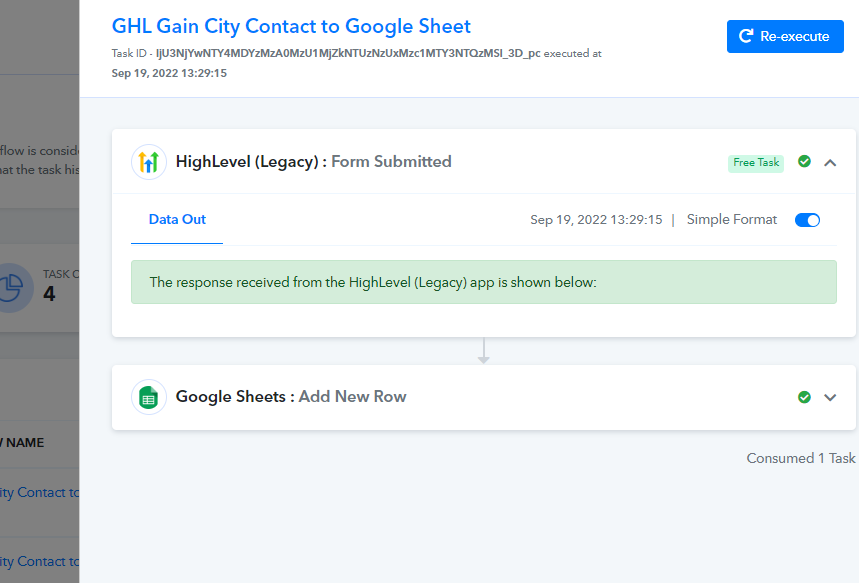Click the green HighLevel response message banner
Viewport: 859px width, 583px height.
[484, 282]
